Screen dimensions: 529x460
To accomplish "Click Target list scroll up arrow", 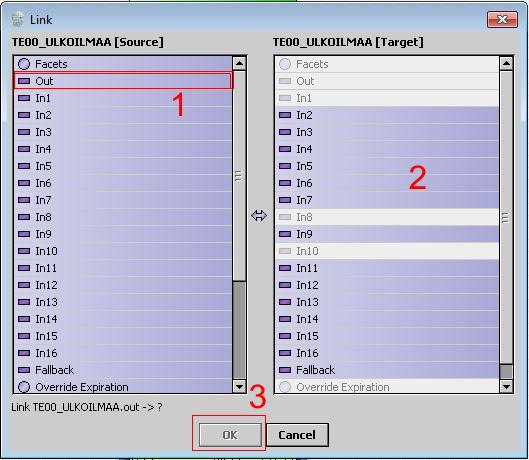I will 506,63.
